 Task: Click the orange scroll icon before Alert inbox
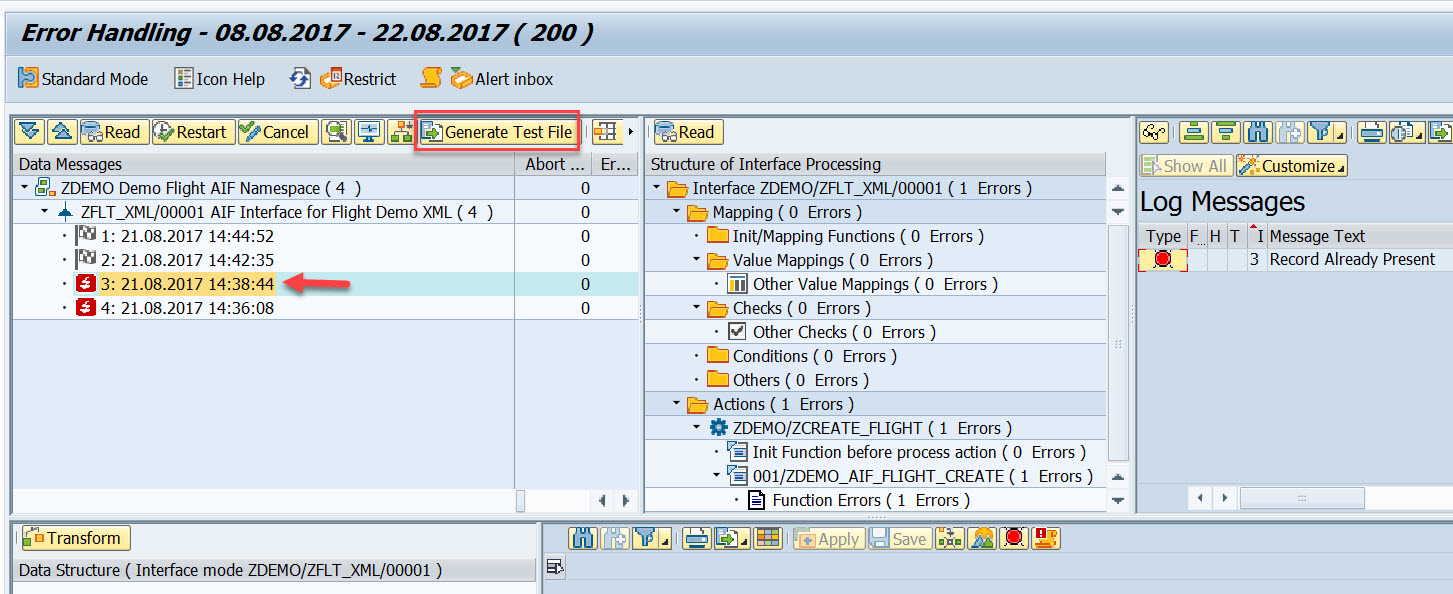431,78
